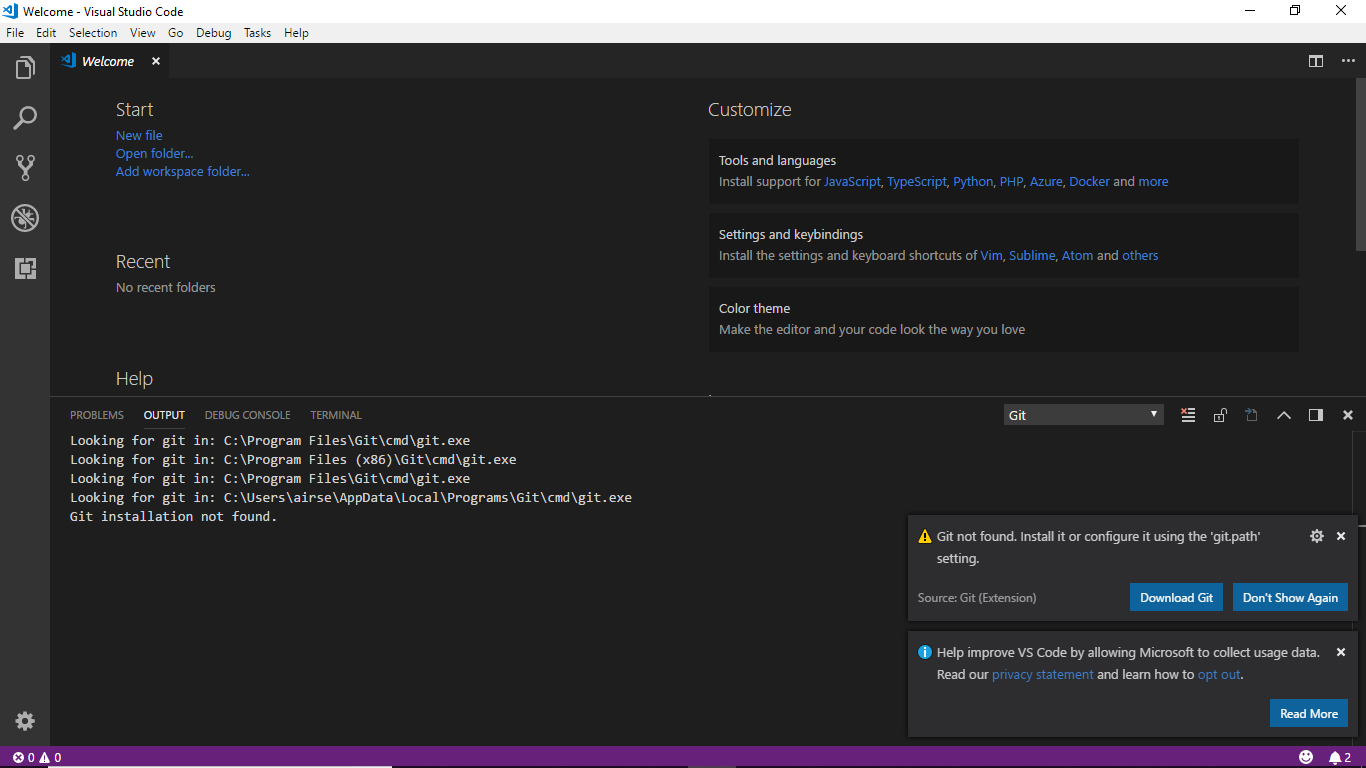
Task: Install Vim keybindings link
Action: pyautogui.click(x=991, y=256)
